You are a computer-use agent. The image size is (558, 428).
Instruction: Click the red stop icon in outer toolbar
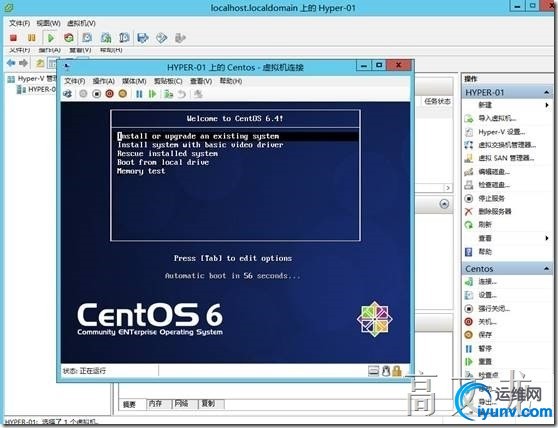pos(14,38)
